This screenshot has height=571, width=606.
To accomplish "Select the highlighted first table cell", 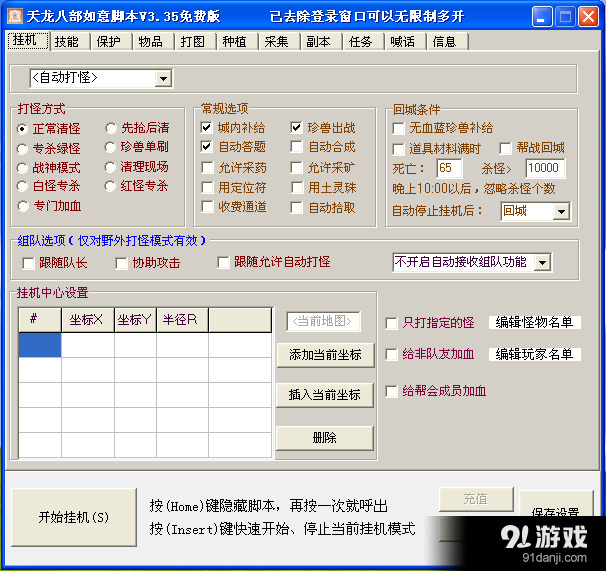I will pyautogui.click(x=40, y=345).
